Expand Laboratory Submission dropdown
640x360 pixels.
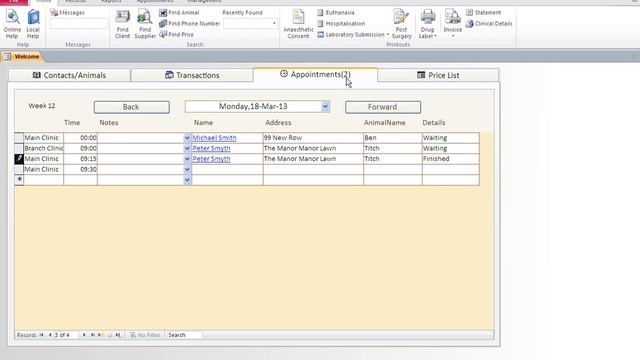pos(387,35)
